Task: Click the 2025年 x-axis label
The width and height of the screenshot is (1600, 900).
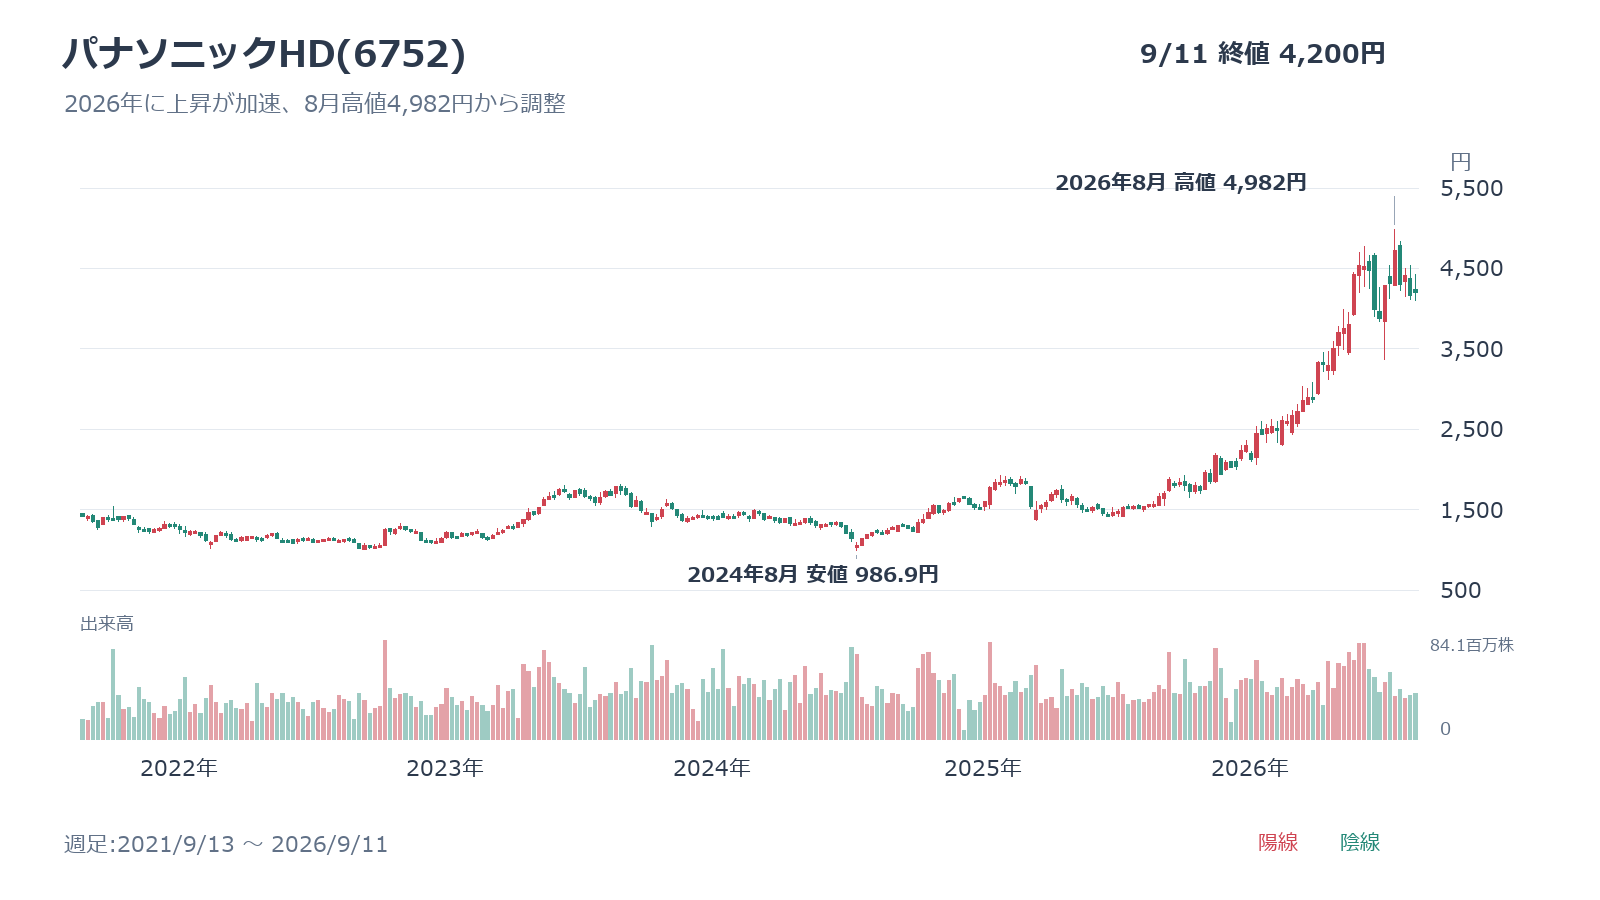Action: tap(983, 768)
